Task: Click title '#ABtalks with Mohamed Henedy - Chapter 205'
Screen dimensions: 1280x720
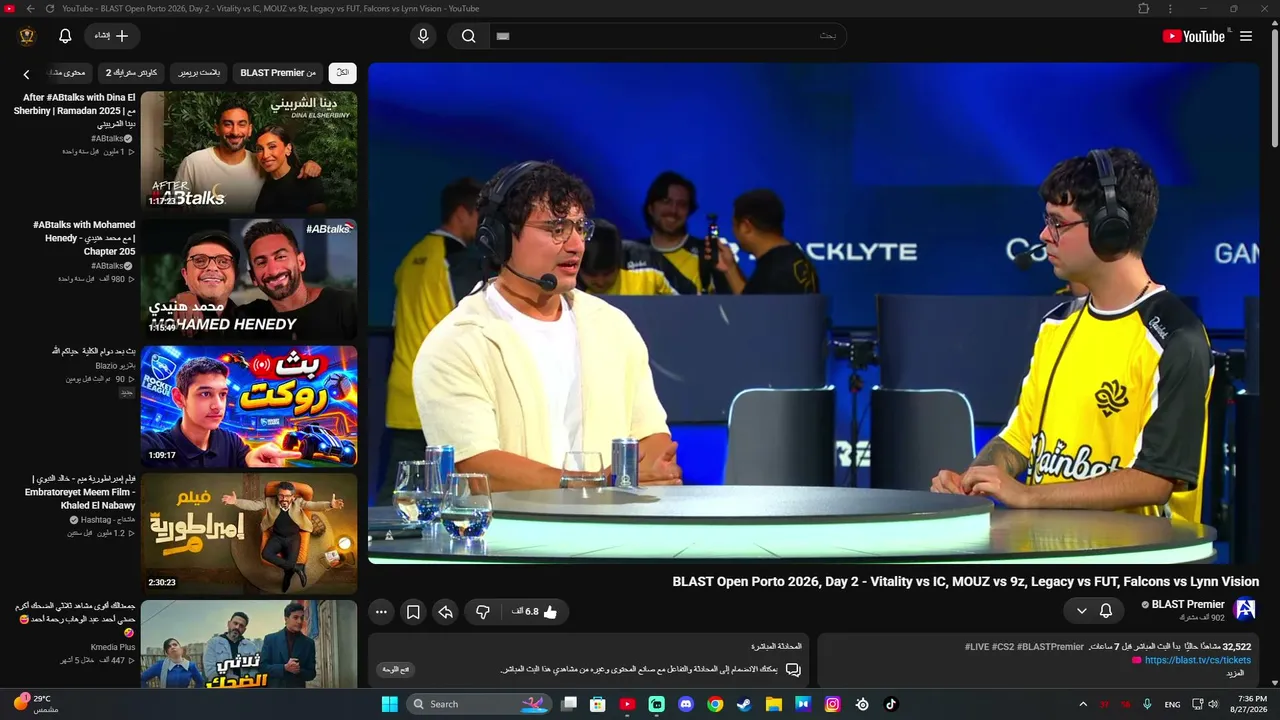Action: (x=84, y=238)
